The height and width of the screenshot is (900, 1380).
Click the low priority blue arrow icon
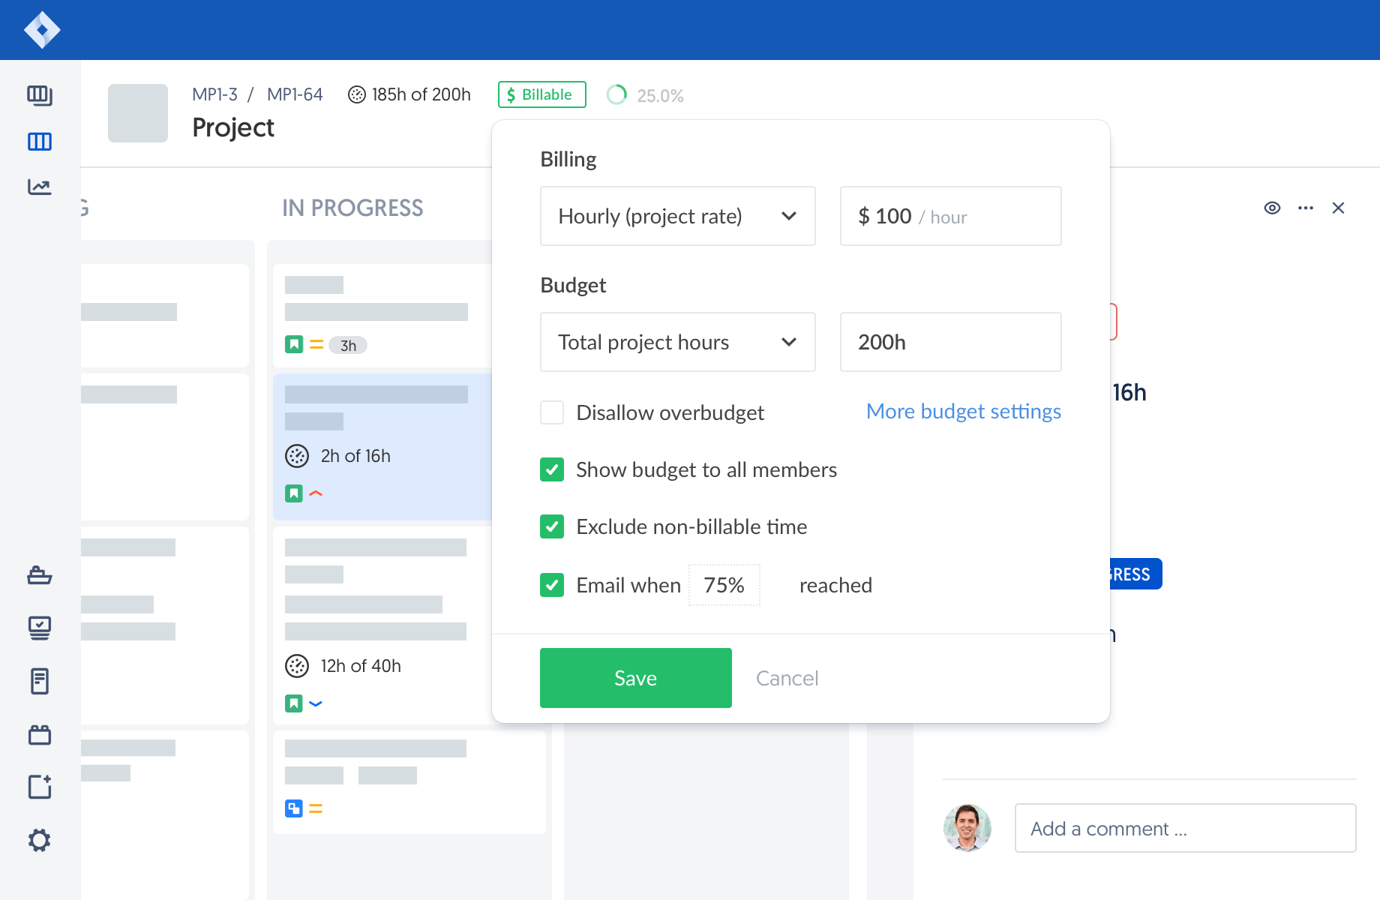[x=316, y=703]
